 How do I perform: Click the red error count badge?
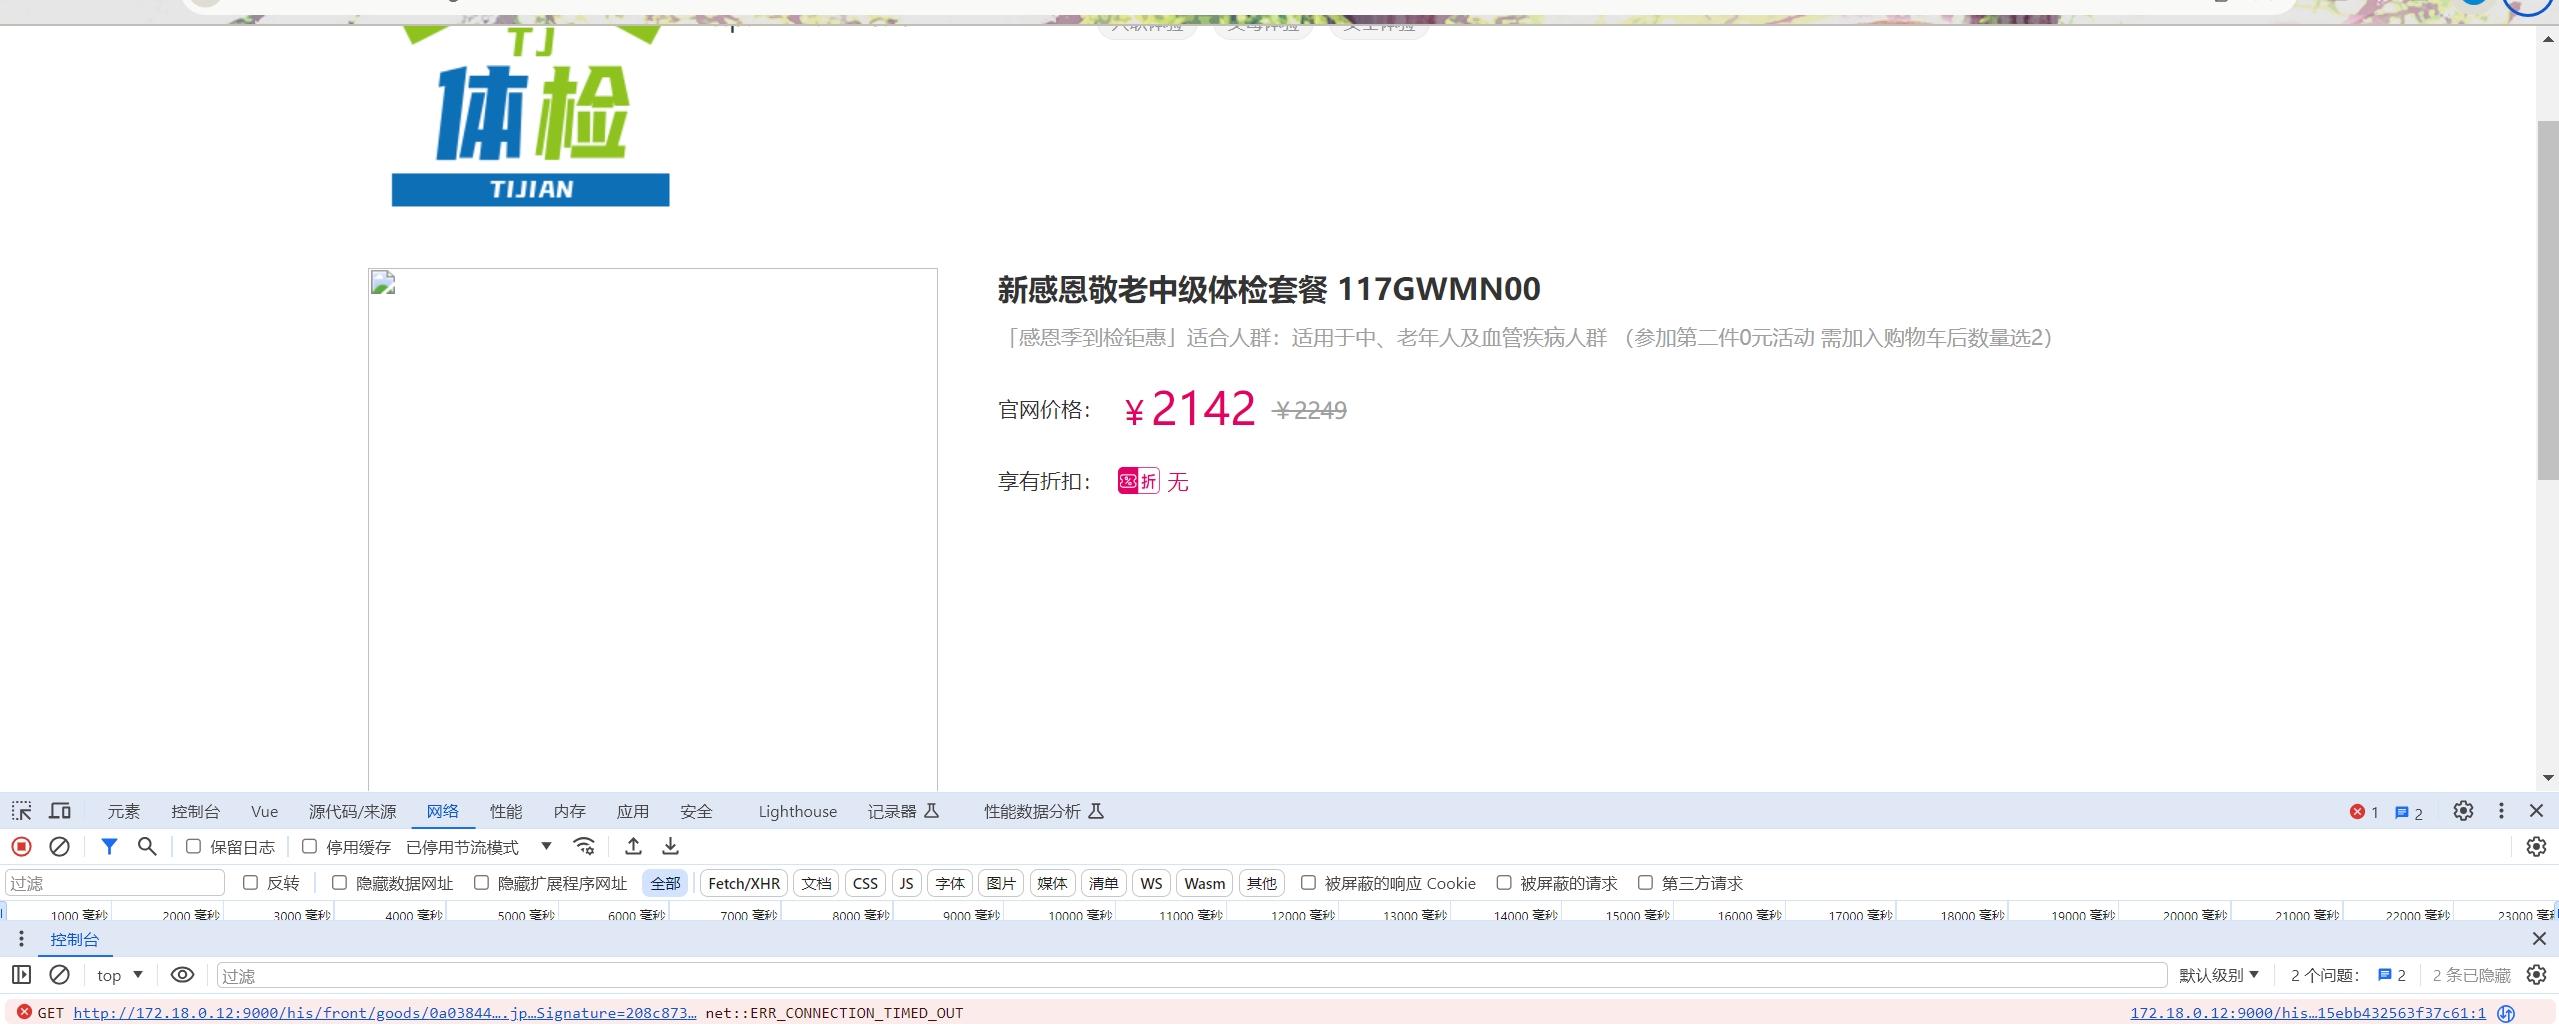tap(2364, 812)
